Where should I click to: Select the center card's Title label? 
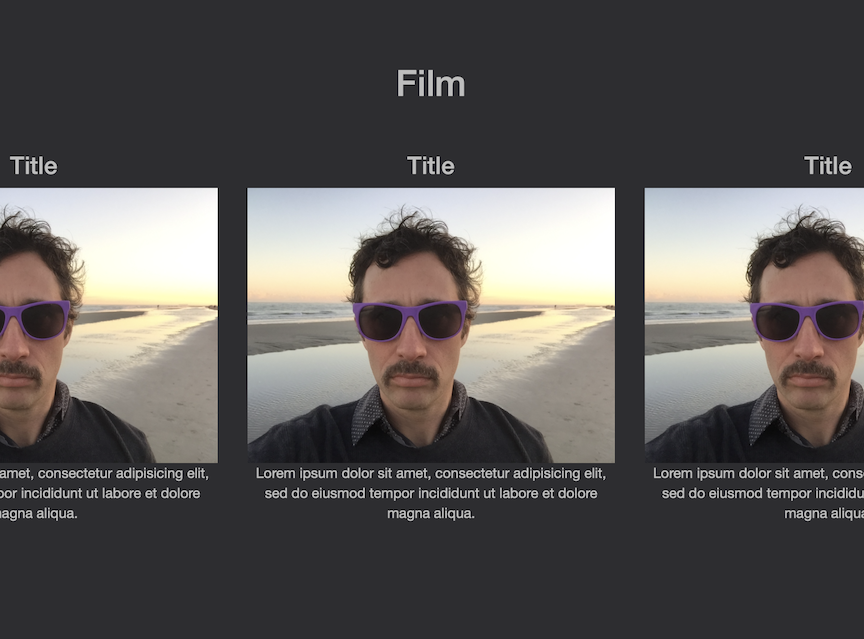click(x=430, y=166)
